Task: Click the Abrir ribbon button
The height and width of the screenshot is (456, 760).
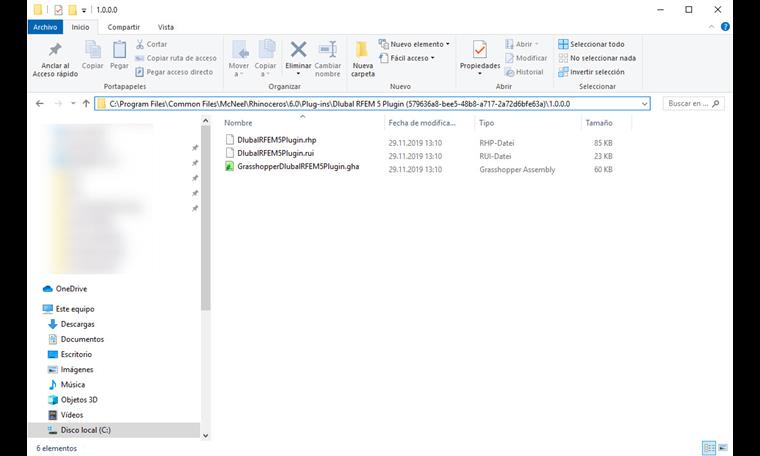Action: click(x=522, y=44)
